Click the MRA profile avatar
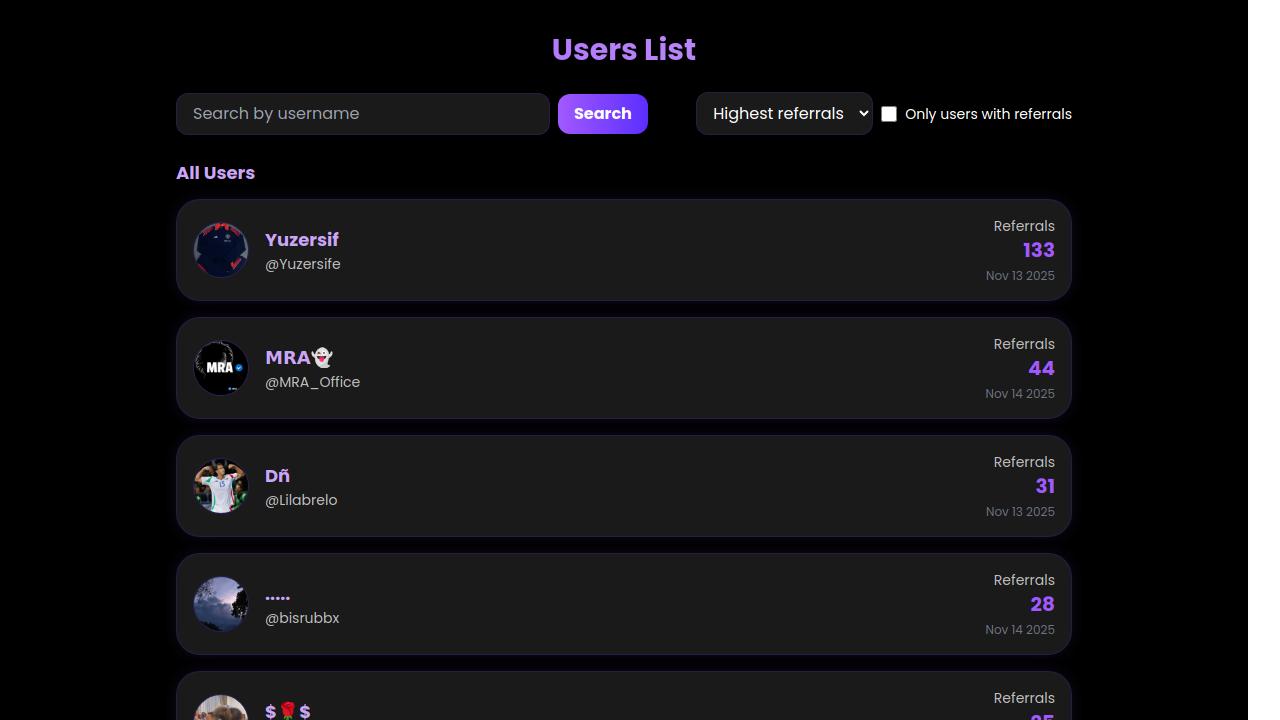 tap(221, 368)
